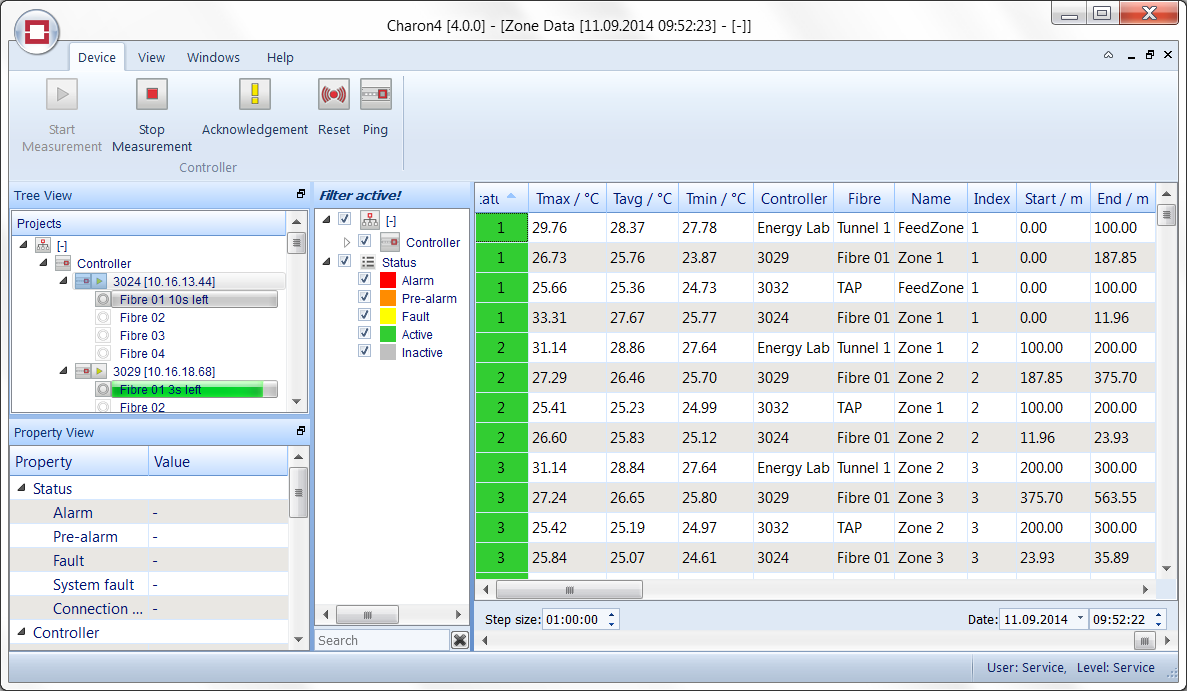
Task: Clear the search field with the X button
Action: pyautogui.click(x=459, y=640)
